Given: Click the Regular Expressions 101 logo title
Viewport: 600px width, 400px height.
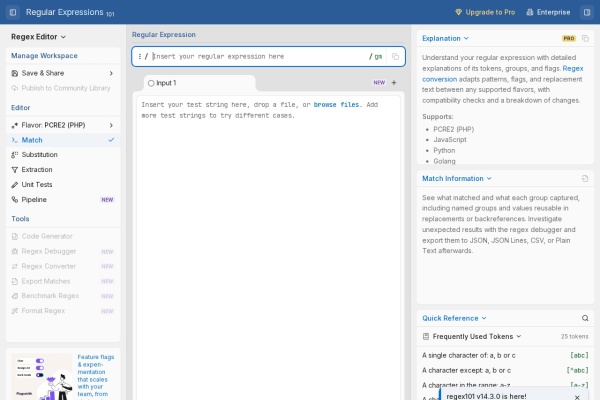Looking at the screenshot, I should click(x=70, y=12).
